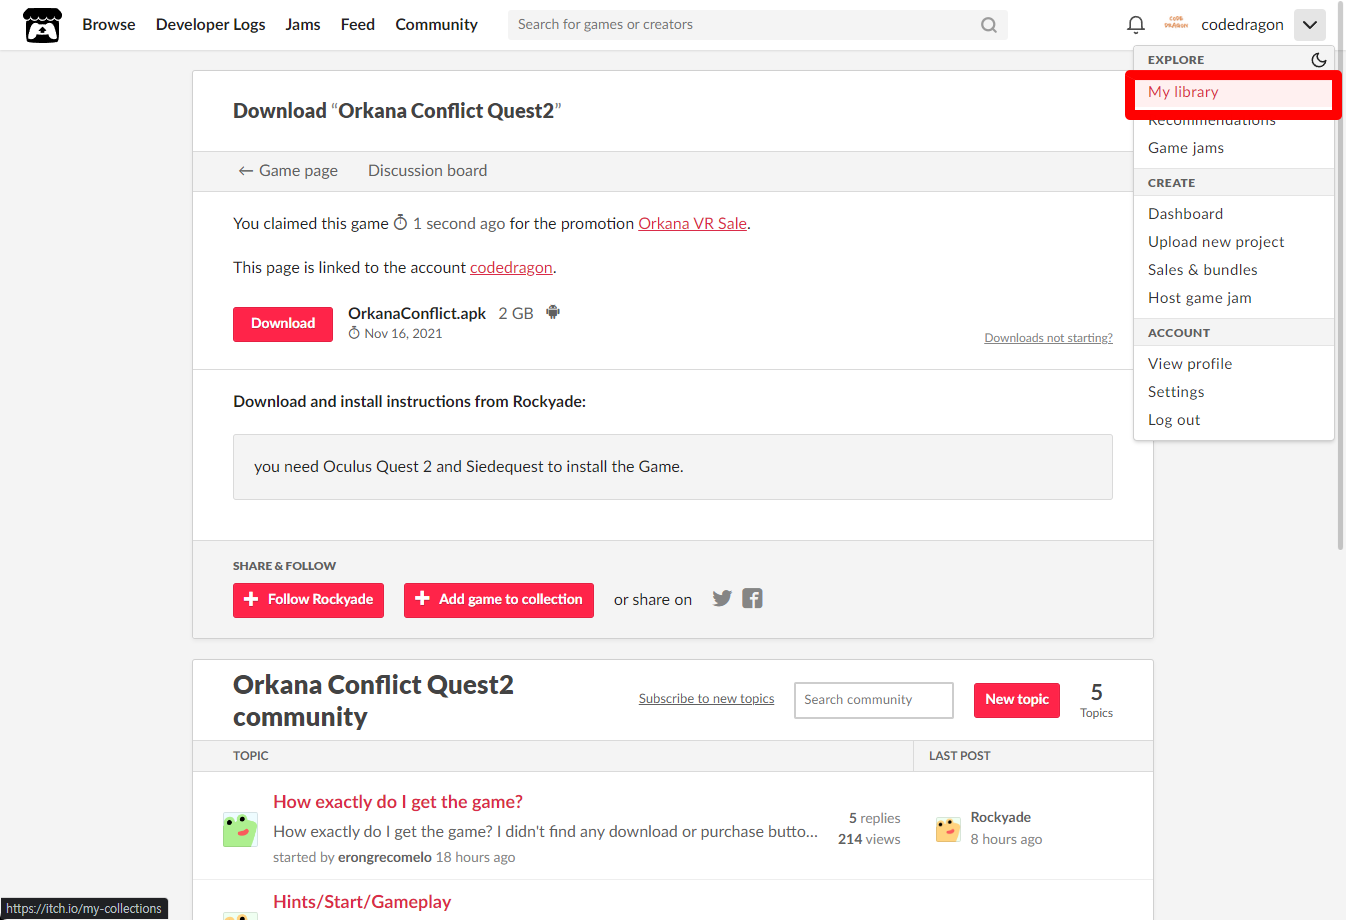The image size is (1346, 920).
Task: Open the Discussion board tab
Action: pos(427,171)
